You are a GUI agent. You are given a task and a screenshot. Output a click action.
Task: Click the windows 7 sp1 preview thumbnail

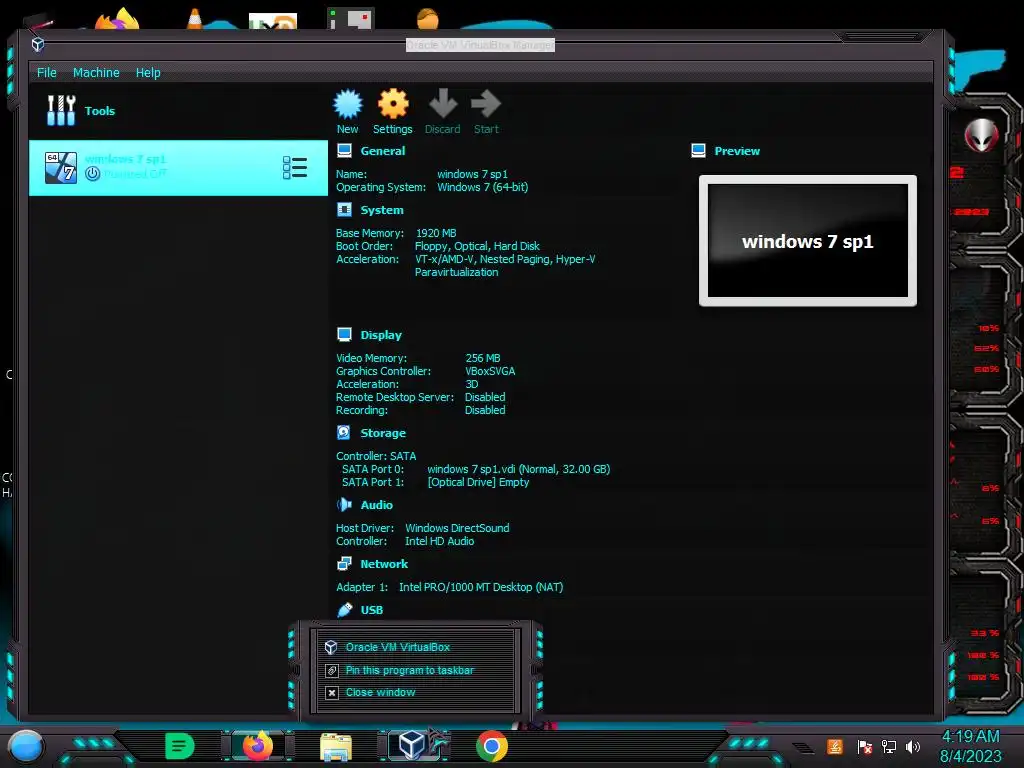point(808,240)
